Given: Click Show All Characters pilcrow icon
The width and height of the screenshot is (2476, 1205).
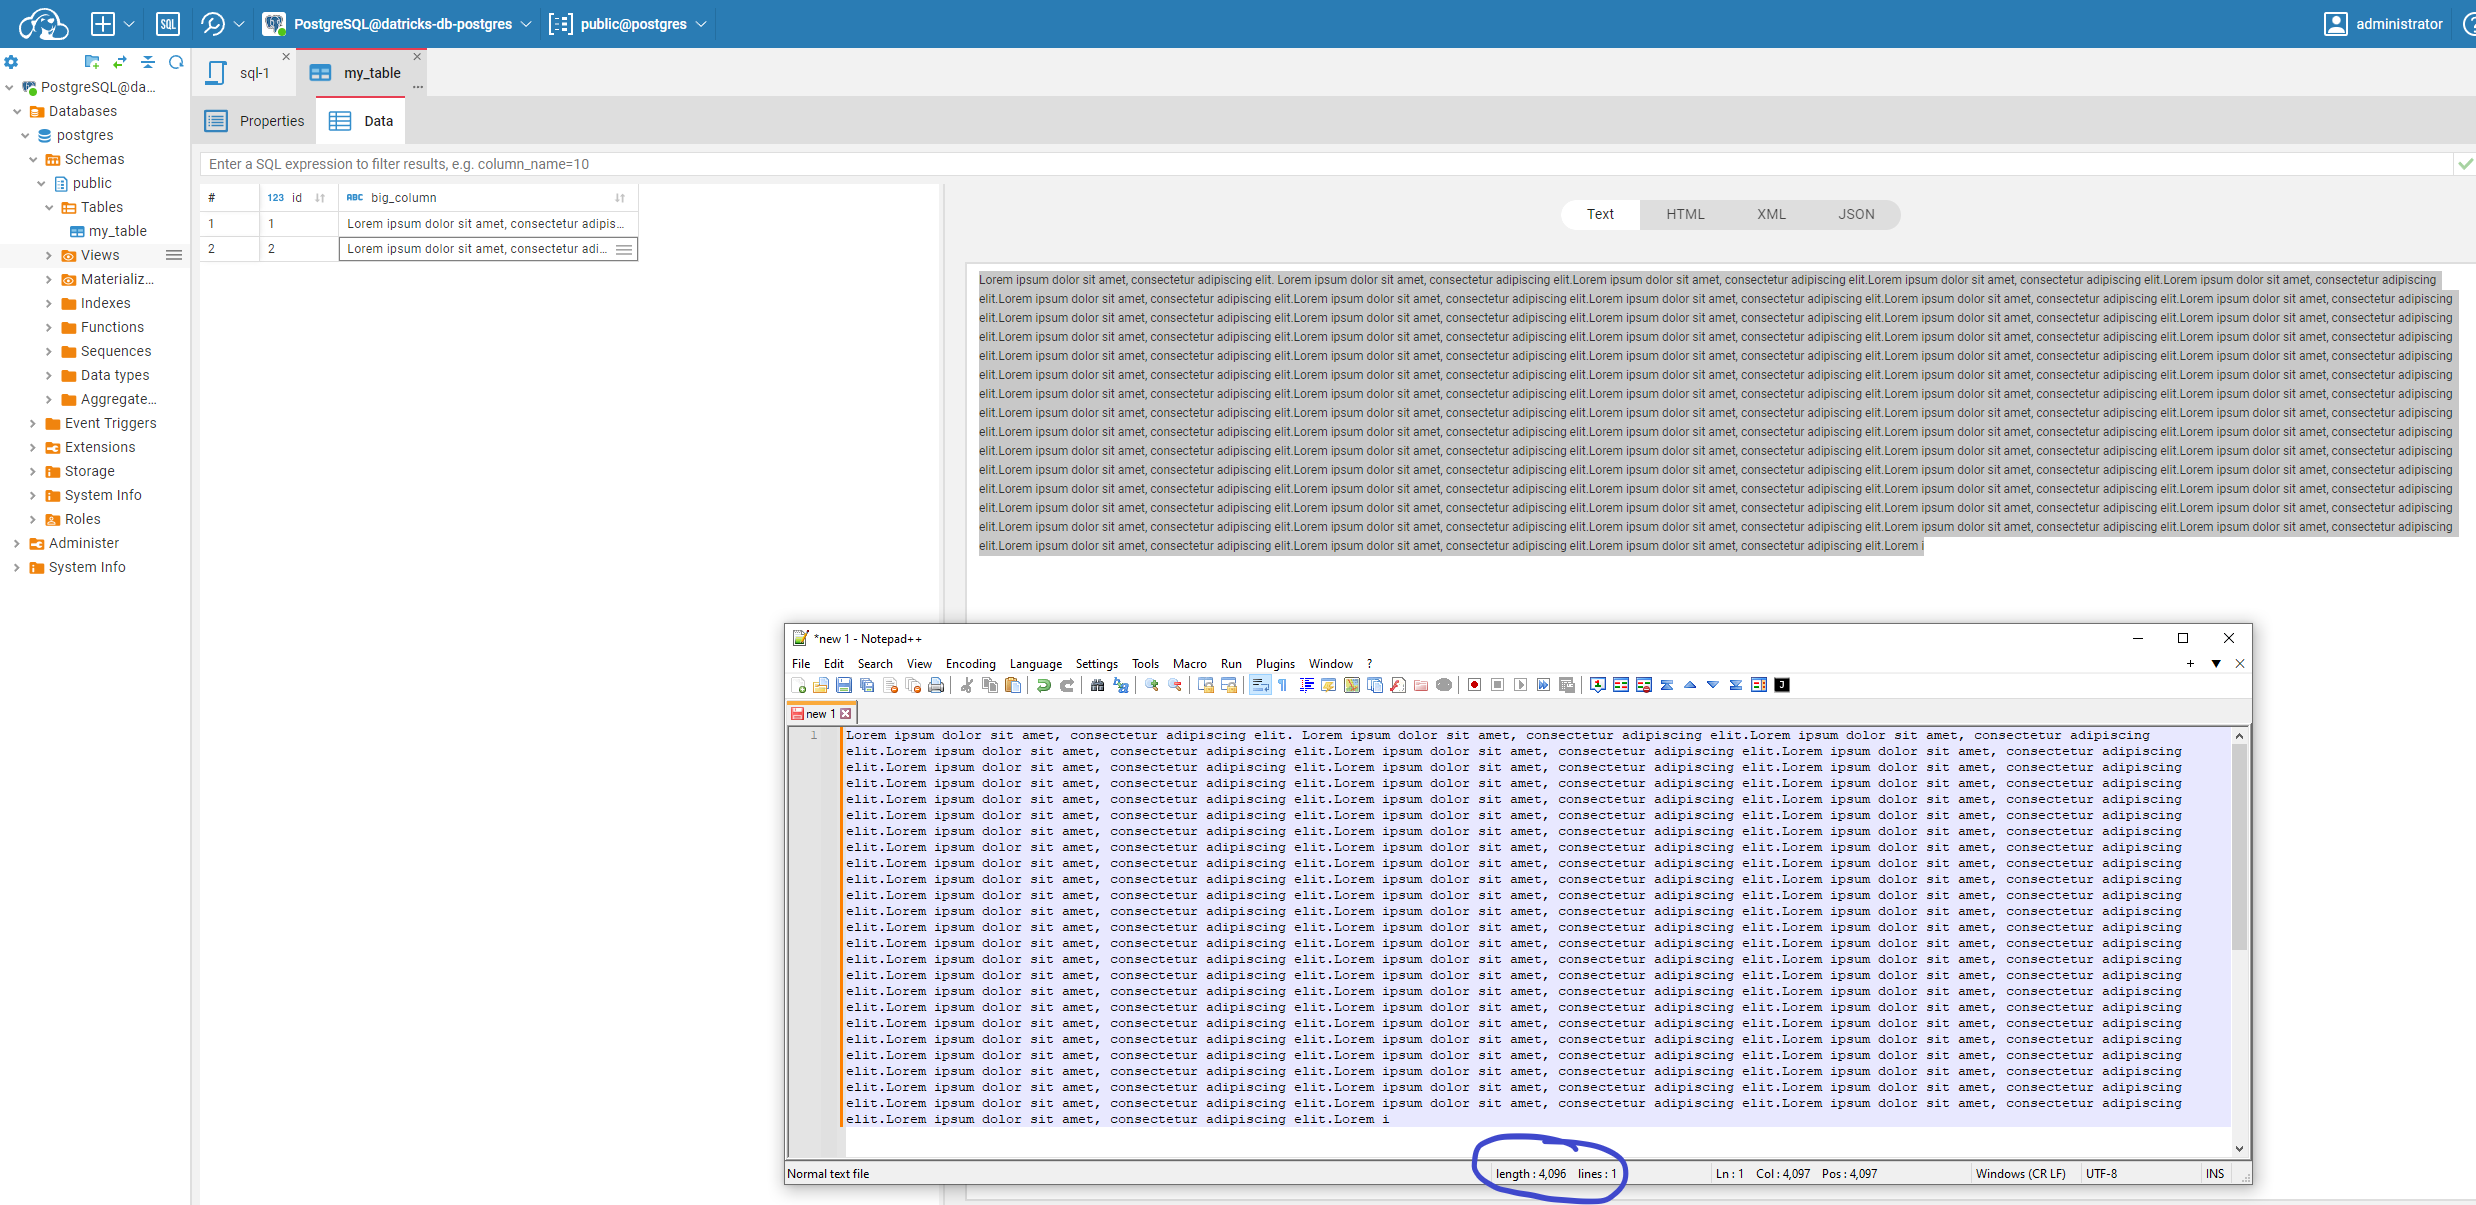Looking at the screenshot, I should (x=1283, y=685).
